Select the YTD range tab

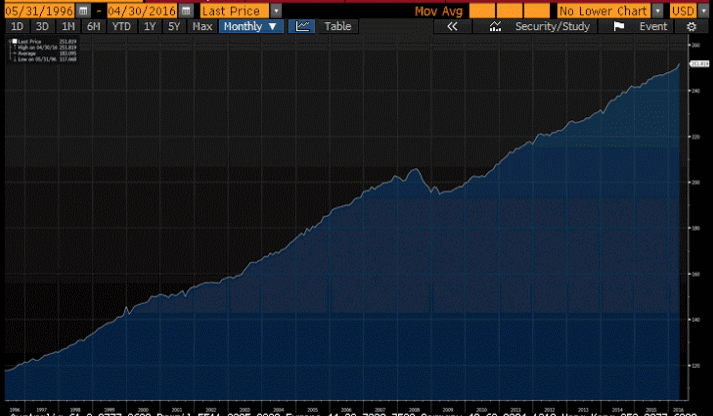pos(121,26)
